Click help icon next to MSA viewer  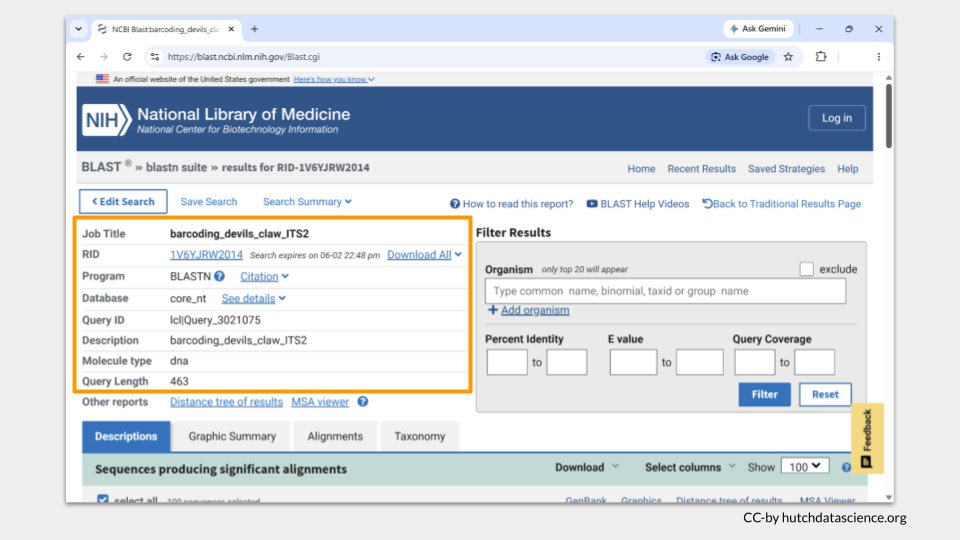pyautogui.click(x=363, y=402)
